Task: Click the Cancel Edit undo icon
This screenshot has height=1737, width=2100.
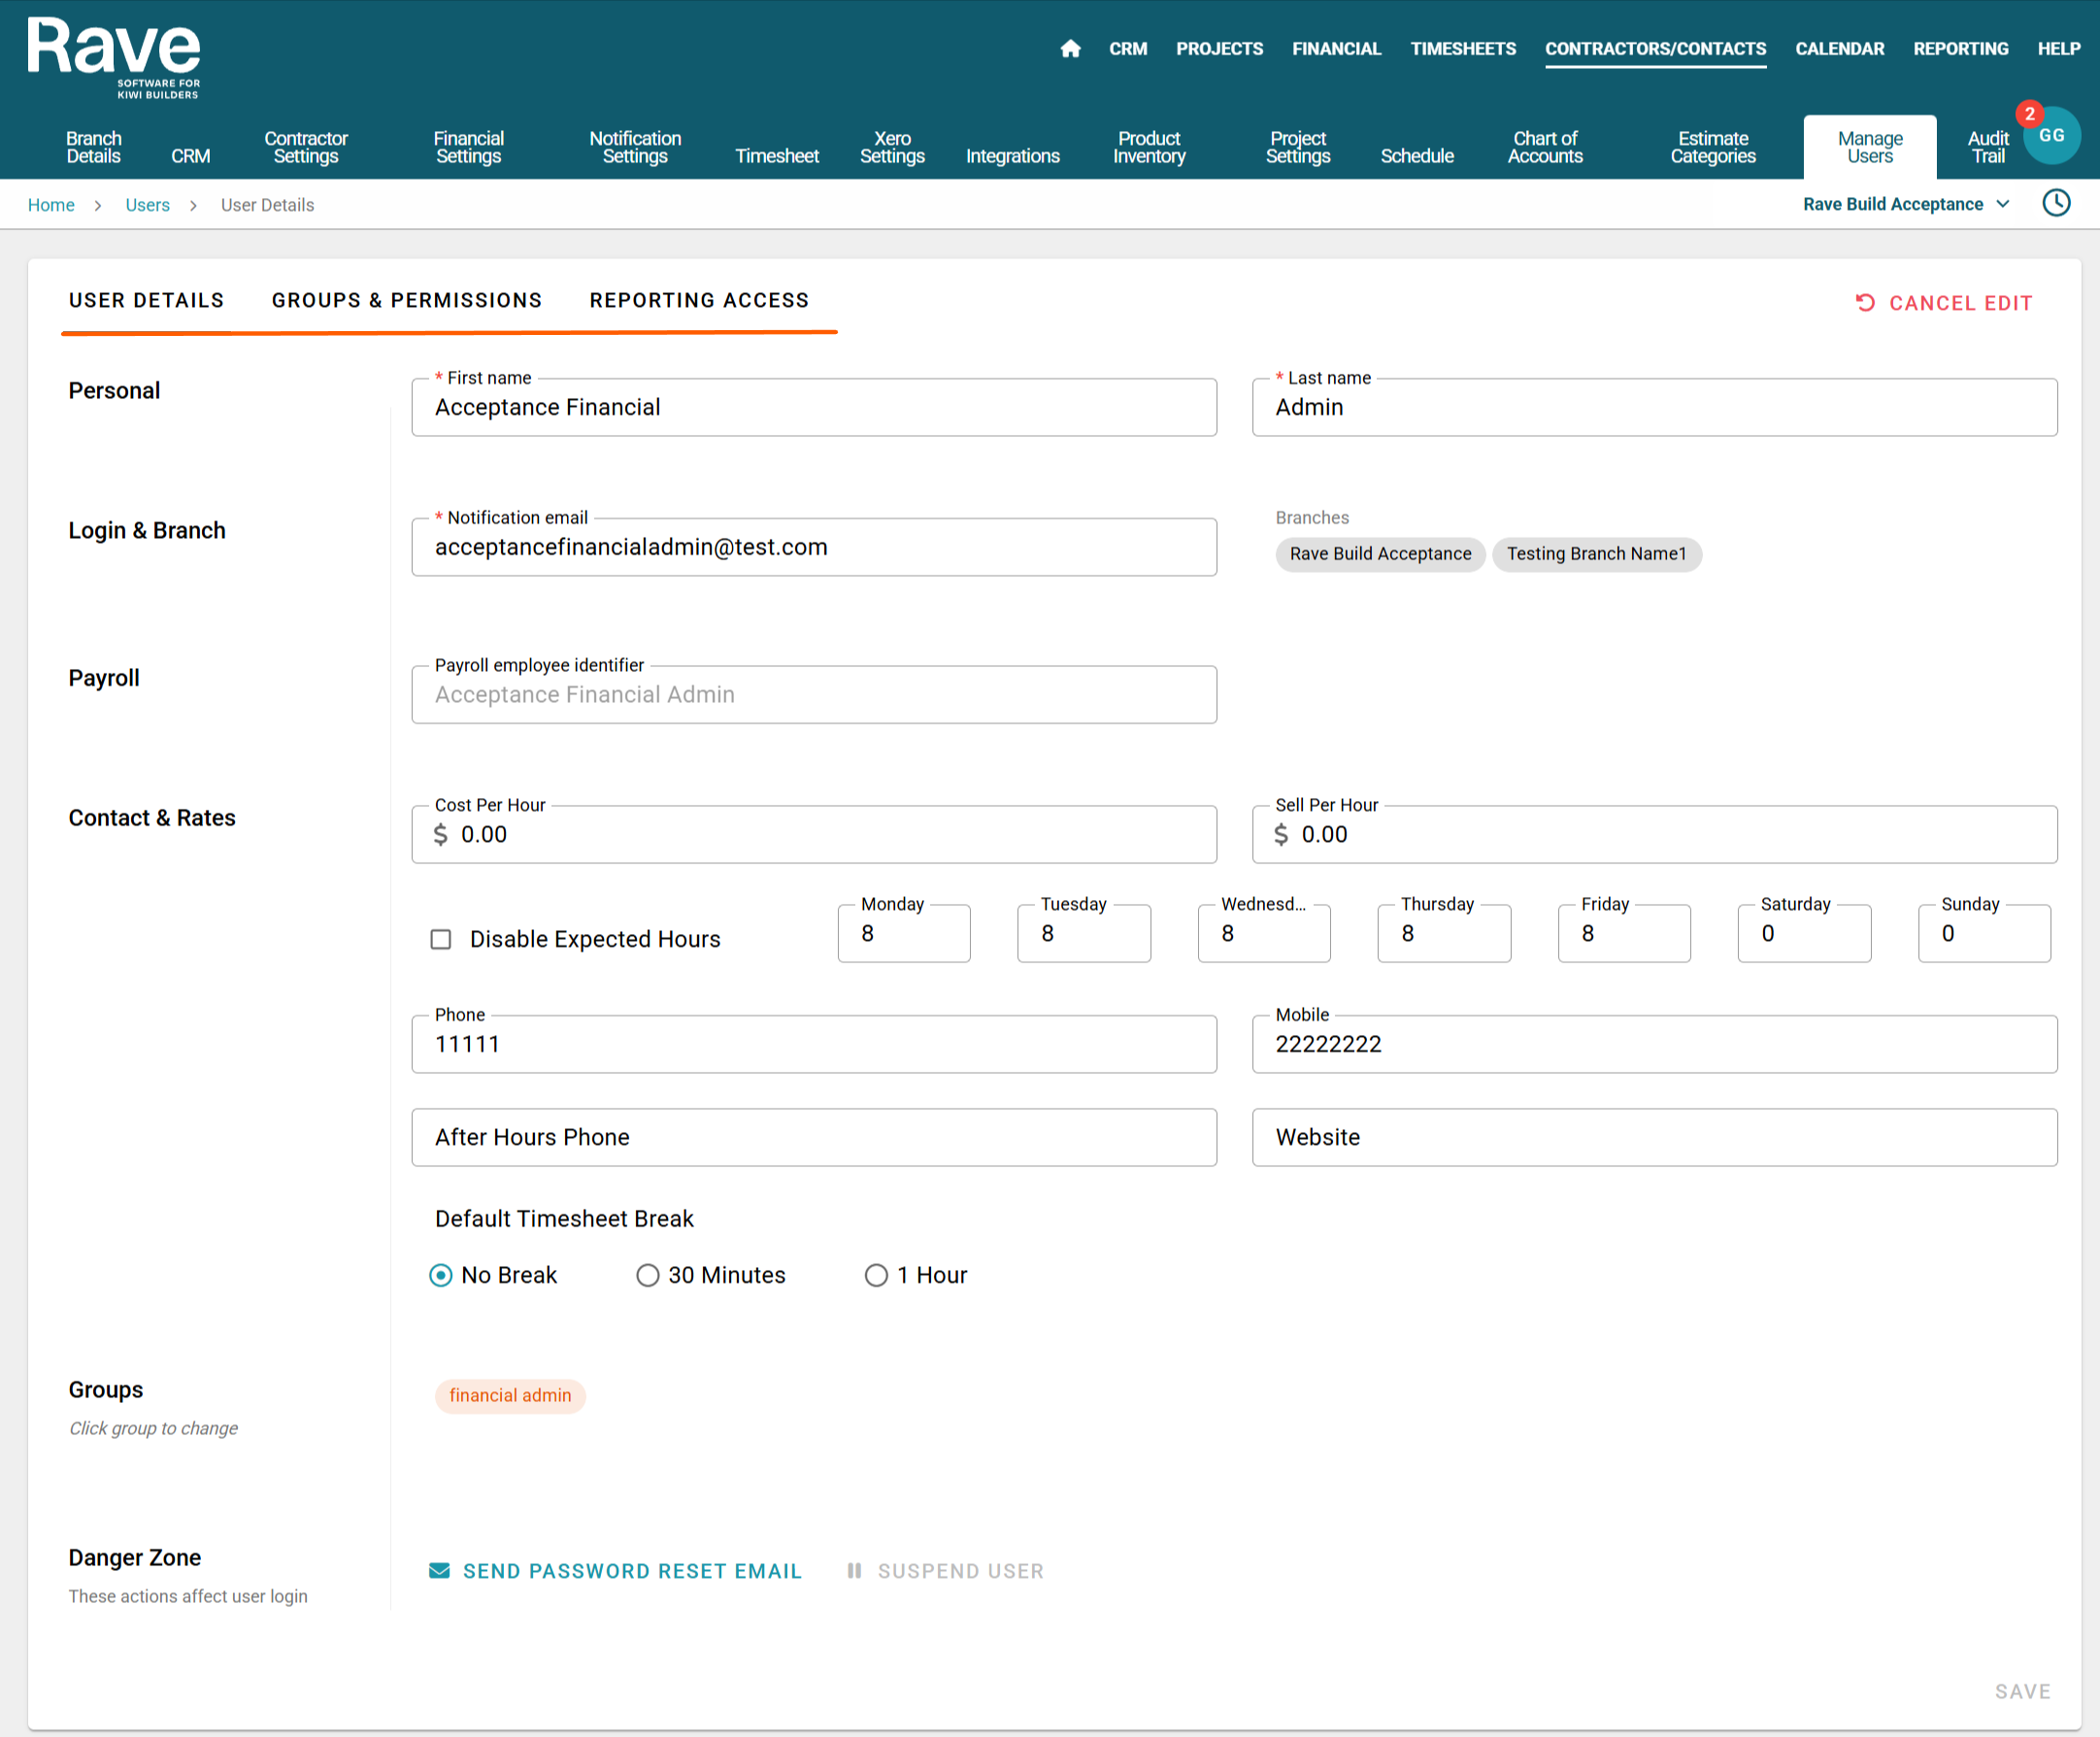Action: point(1865,303)
